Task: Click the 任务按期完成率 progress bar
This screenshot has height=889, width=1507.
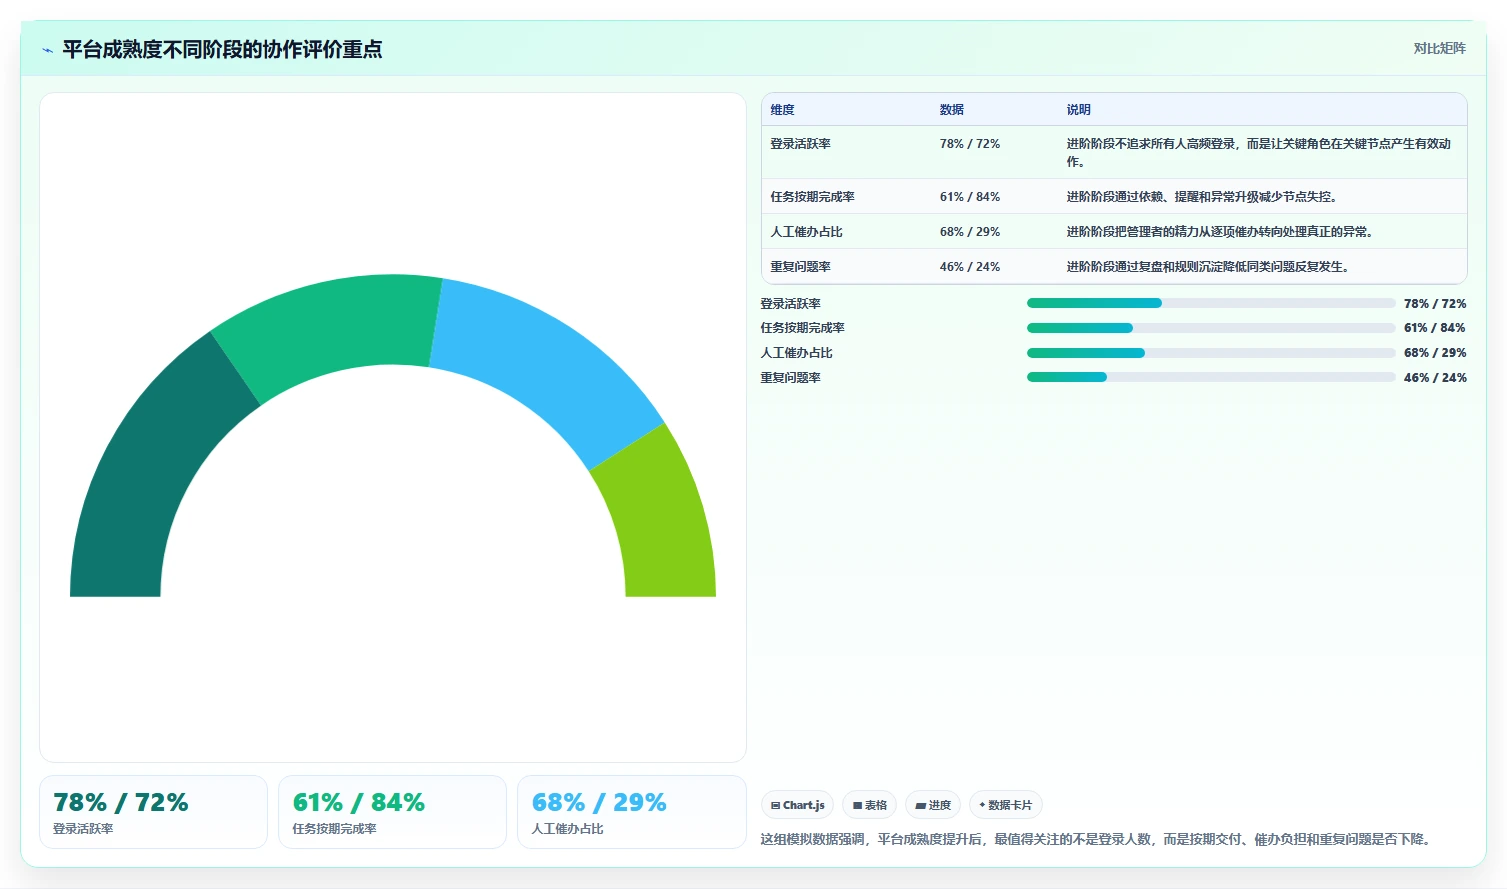Action: 1211,328
